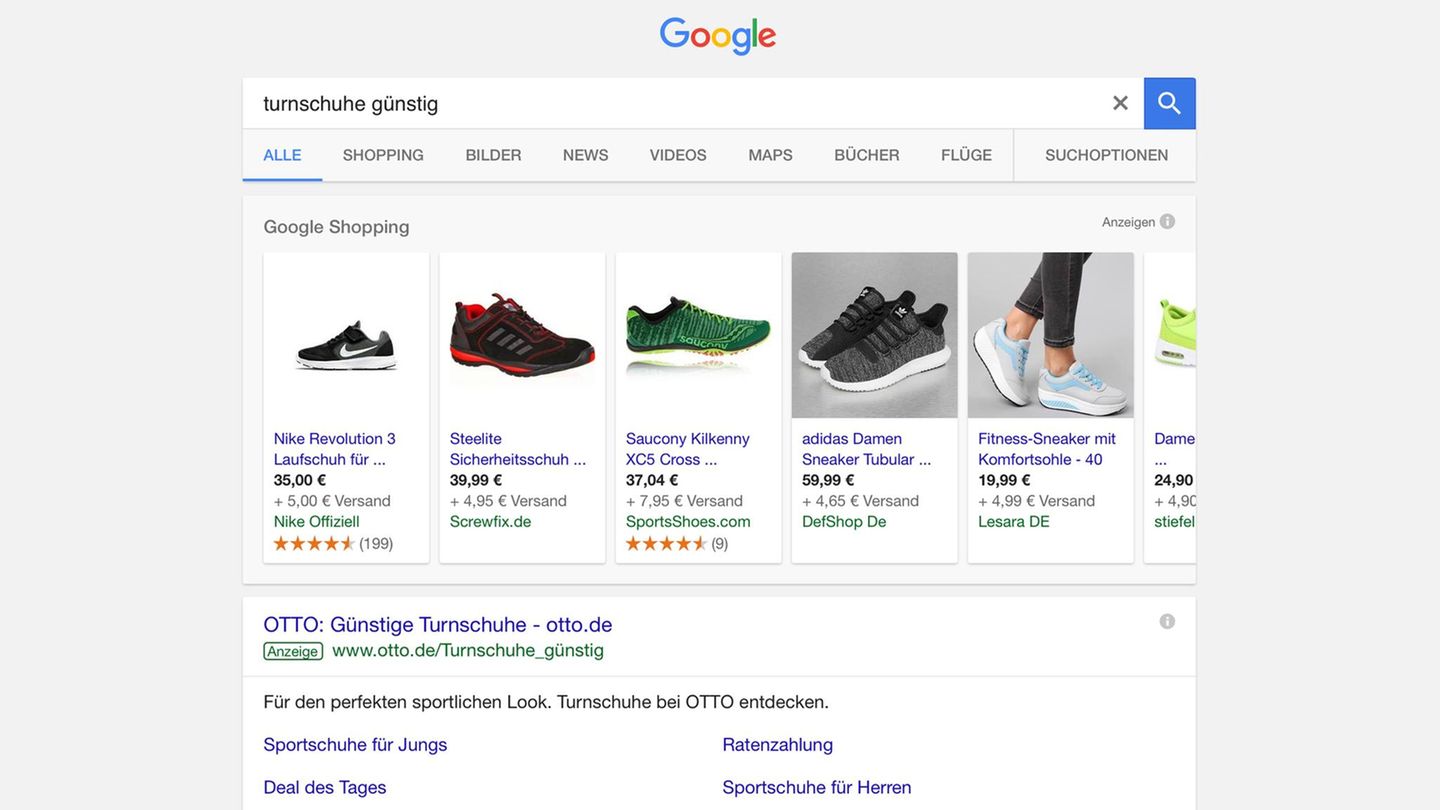Image resolution: width=1440 pixels, height=810 pixels.
Task: Open Suchoptionen search options
Action: [1106, 155]
